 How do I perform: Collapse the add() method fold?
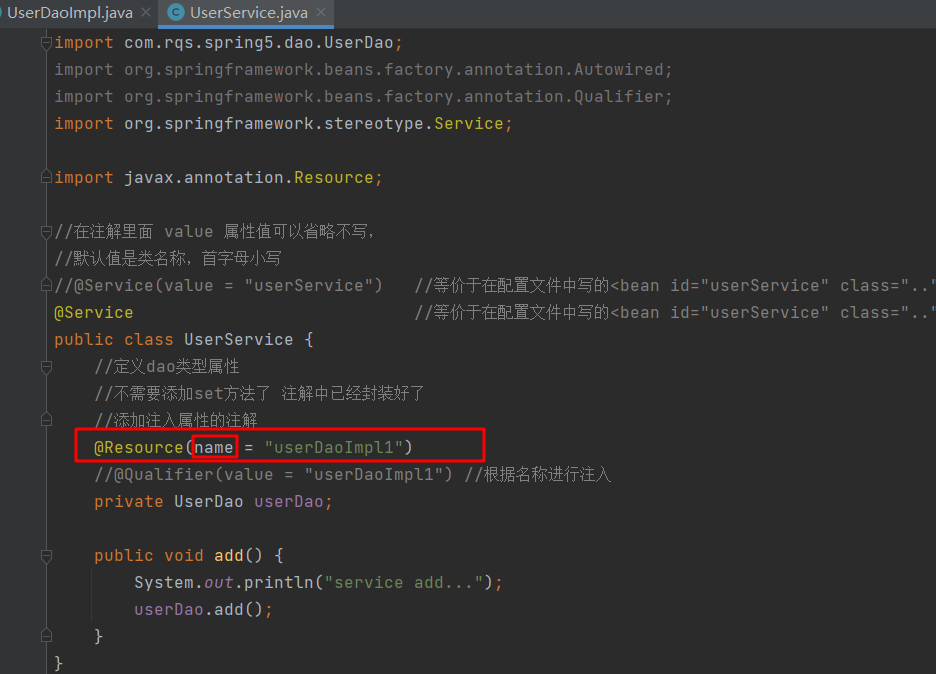click(x=46, y=556)
